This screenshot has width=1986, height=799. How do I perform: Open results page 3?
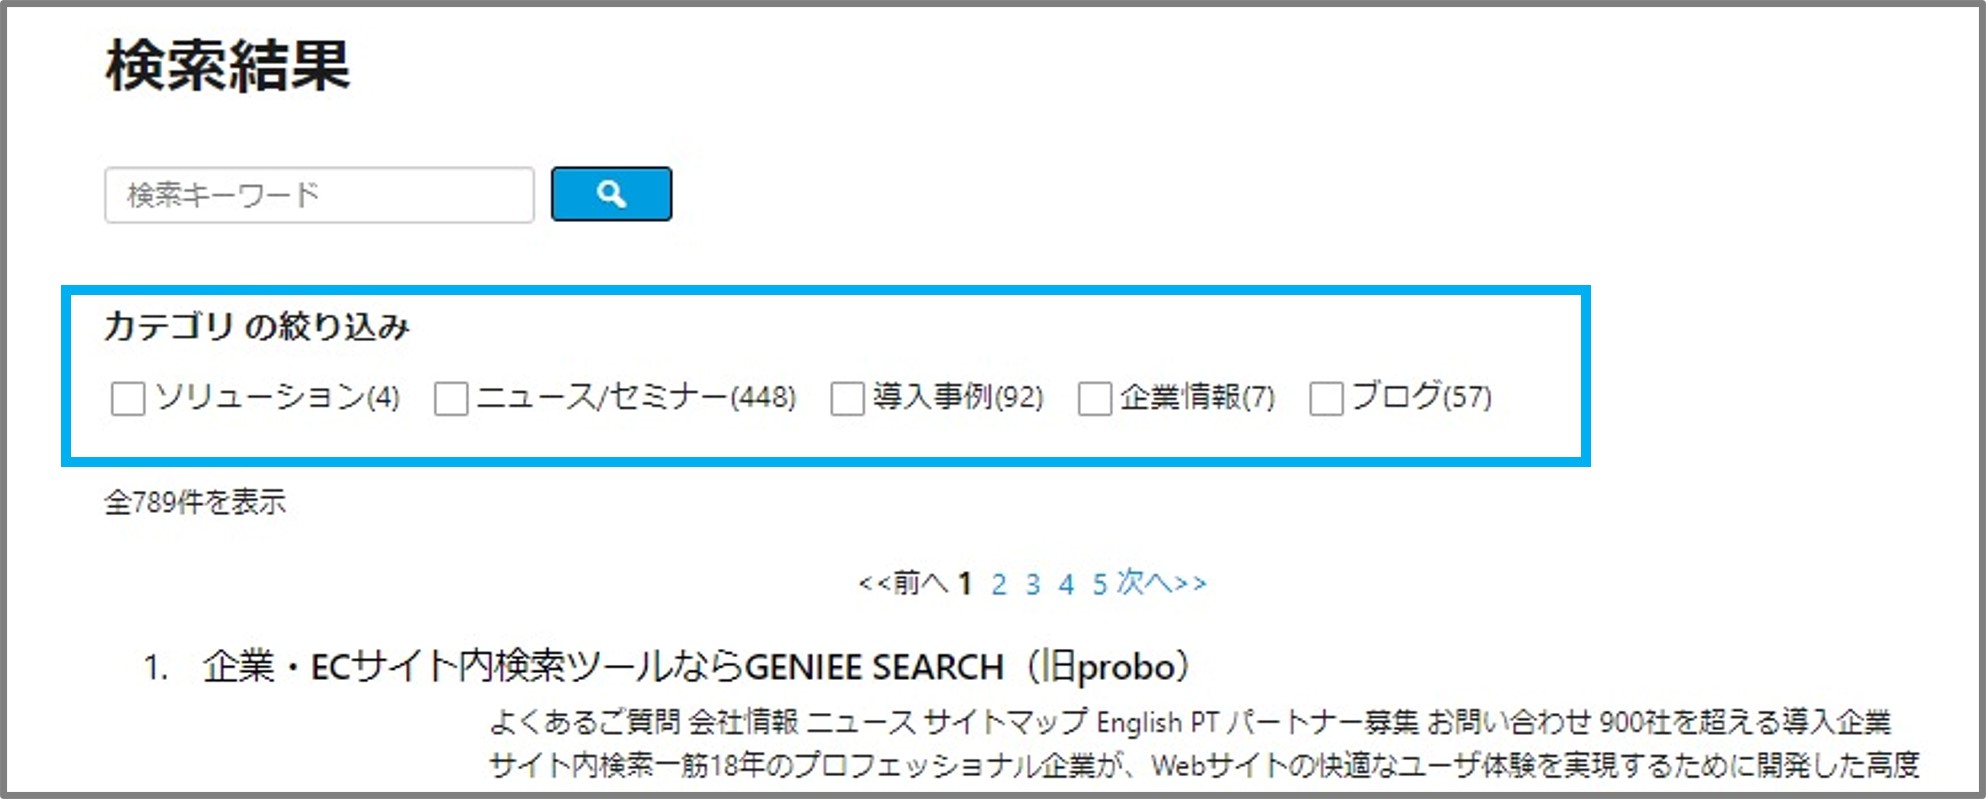click(1033, 584)
